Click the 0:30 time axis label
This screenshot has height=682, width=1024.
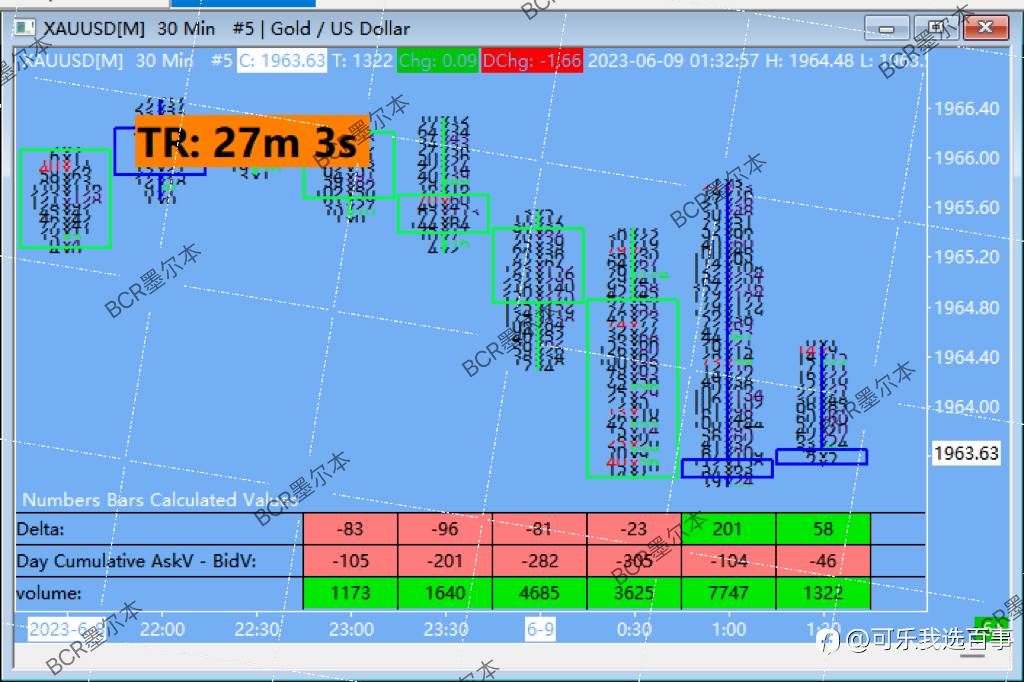coord(634,629)
